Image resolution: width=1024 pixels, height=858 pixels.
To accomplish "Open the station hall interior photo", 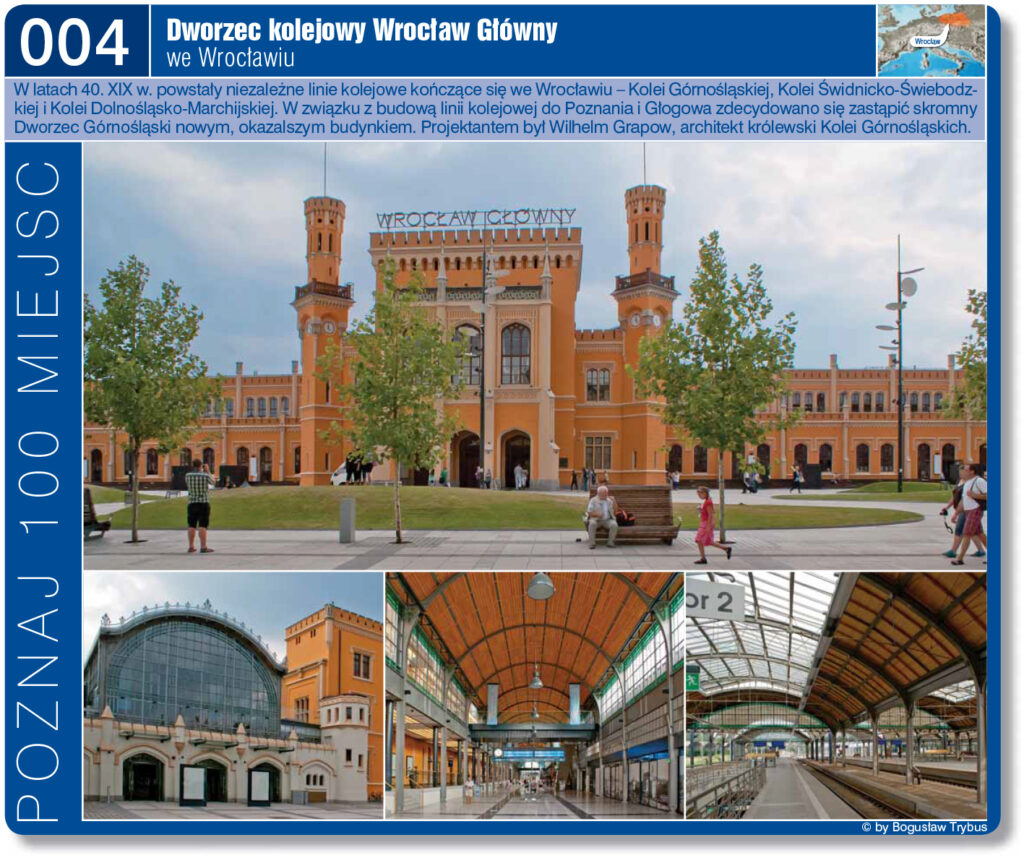I will click(534, 695).
